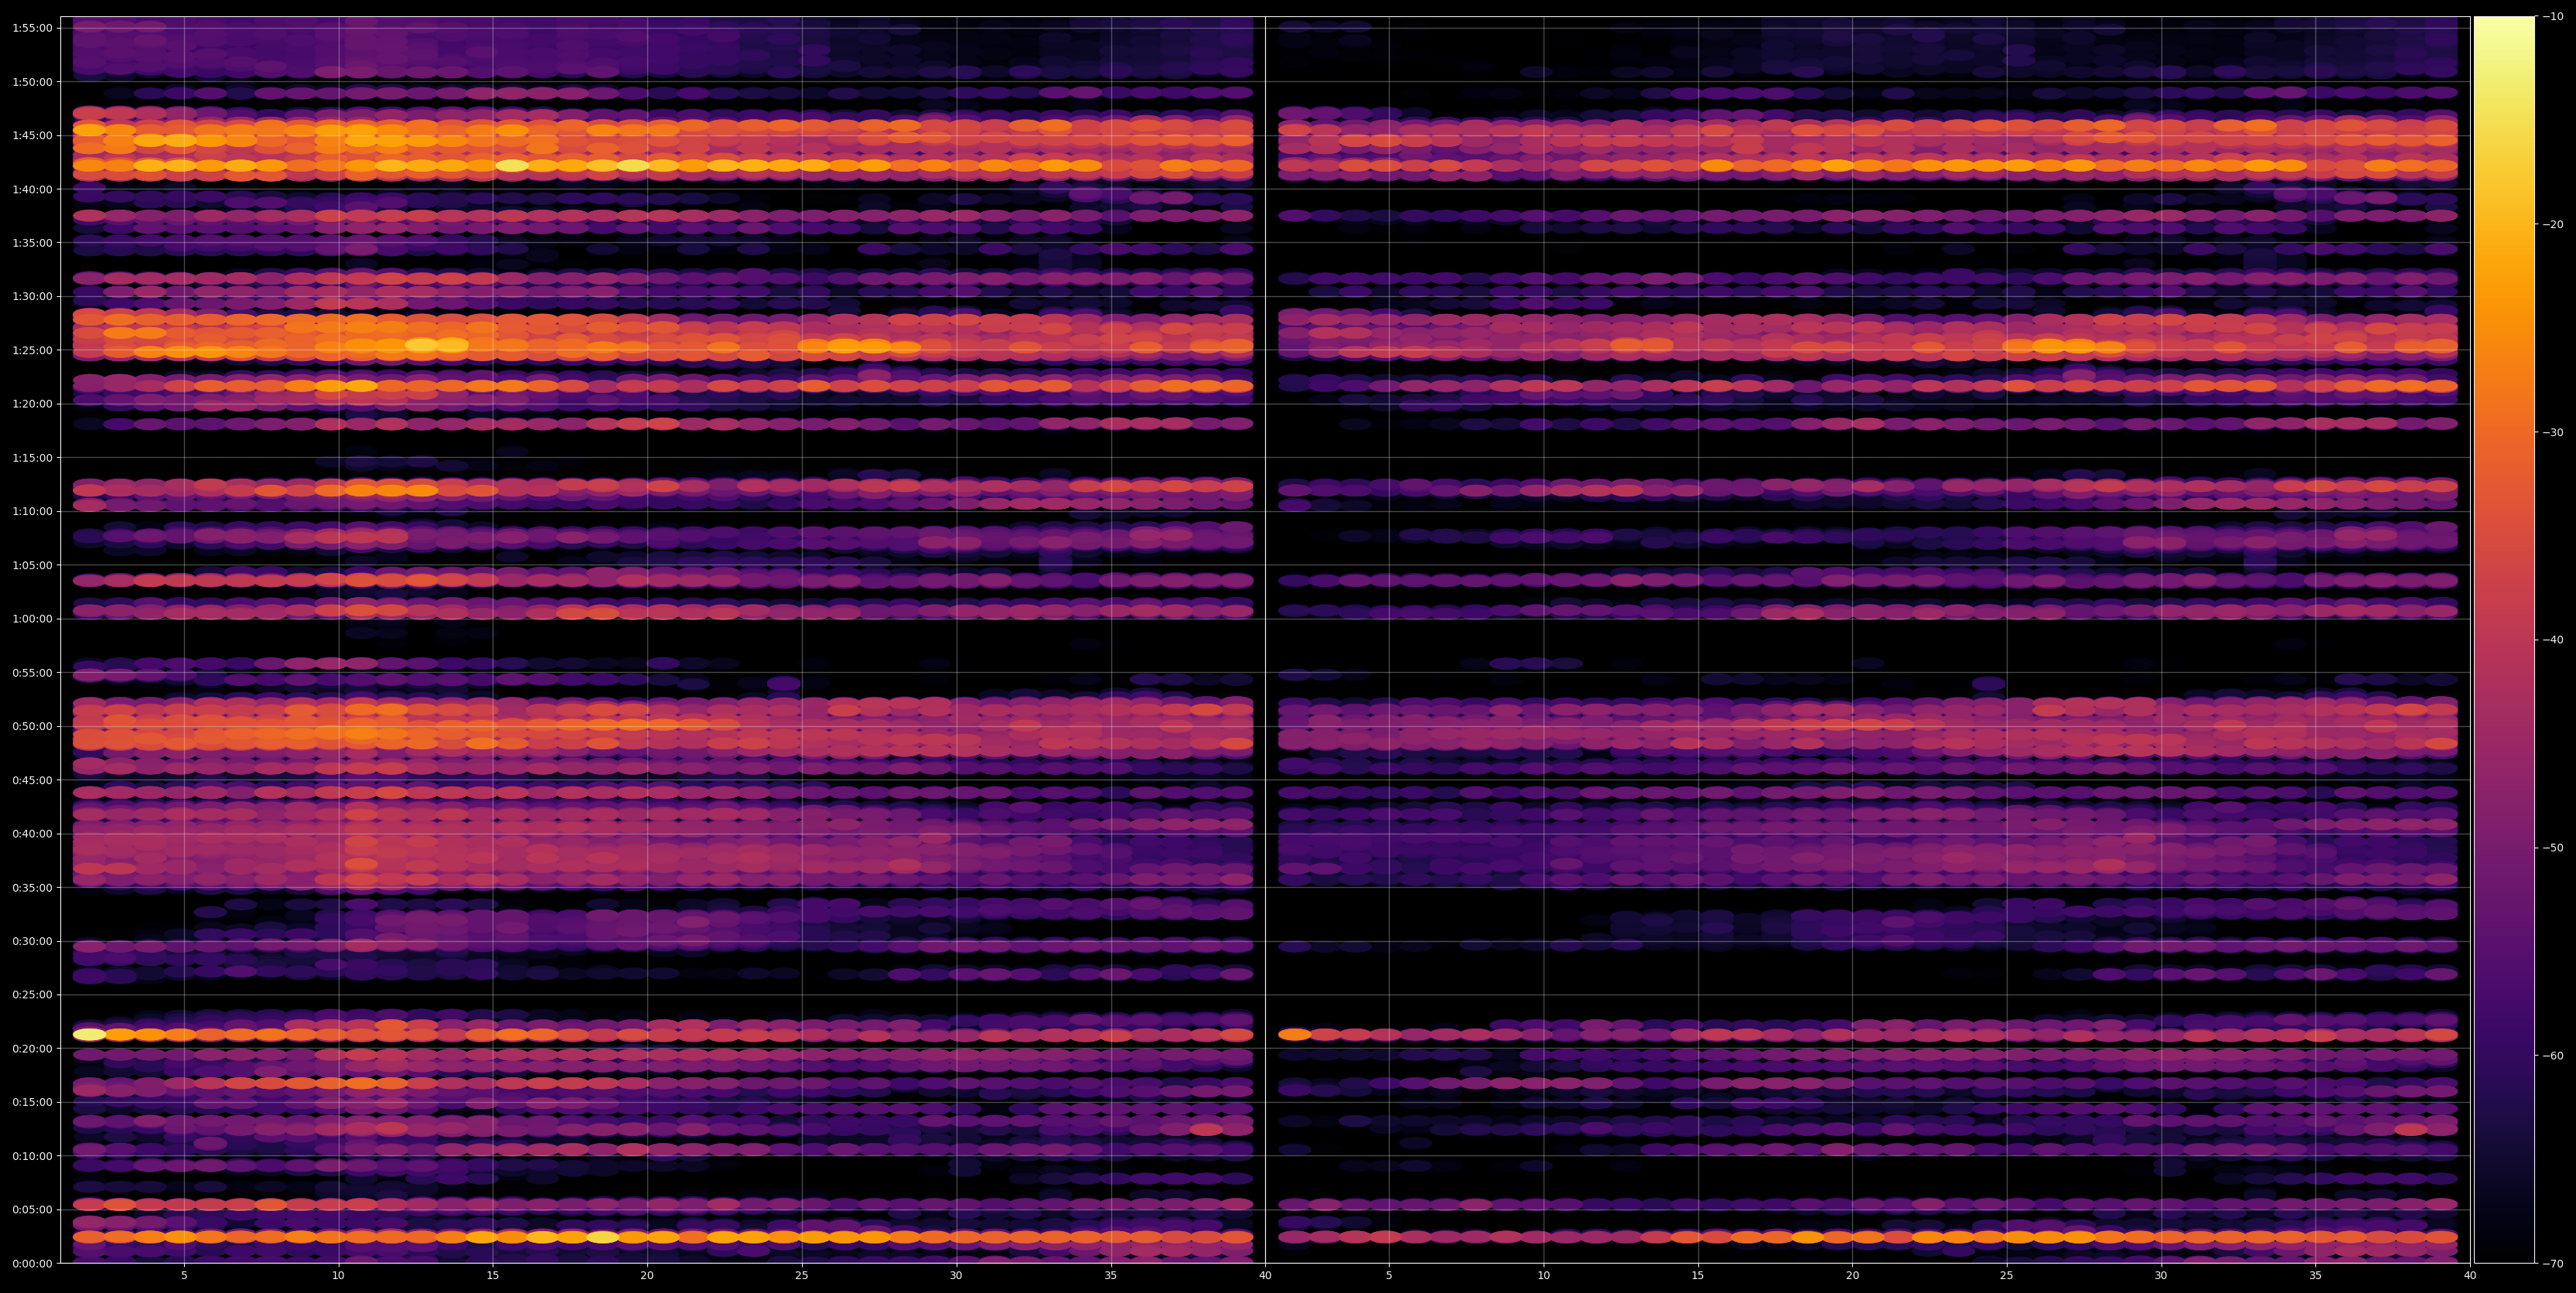Click the 0:50:00 y-axis tick label
The image size is (2576, 1293).
pos(32,726)
